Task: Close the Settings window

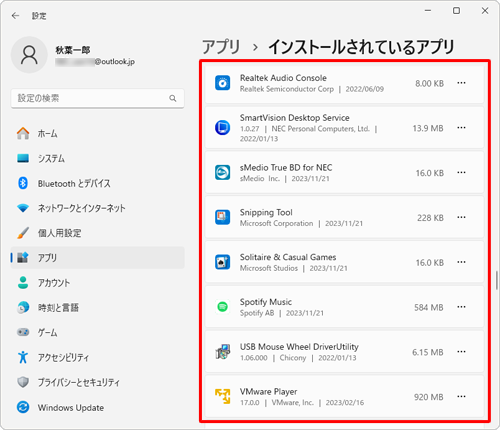Action: (485, 11)
